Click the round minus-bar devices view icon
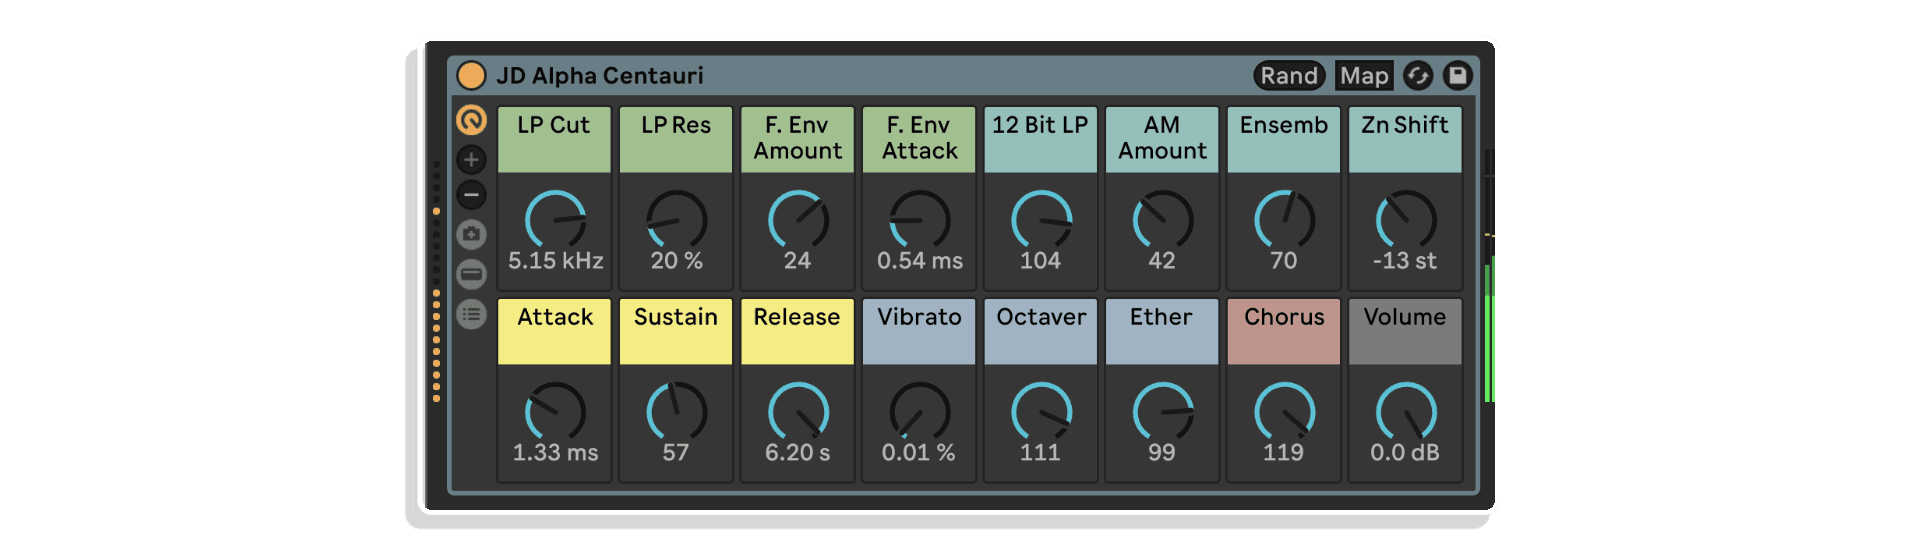Viewport: 1920px width, 551px height. [x=471, y=274]
